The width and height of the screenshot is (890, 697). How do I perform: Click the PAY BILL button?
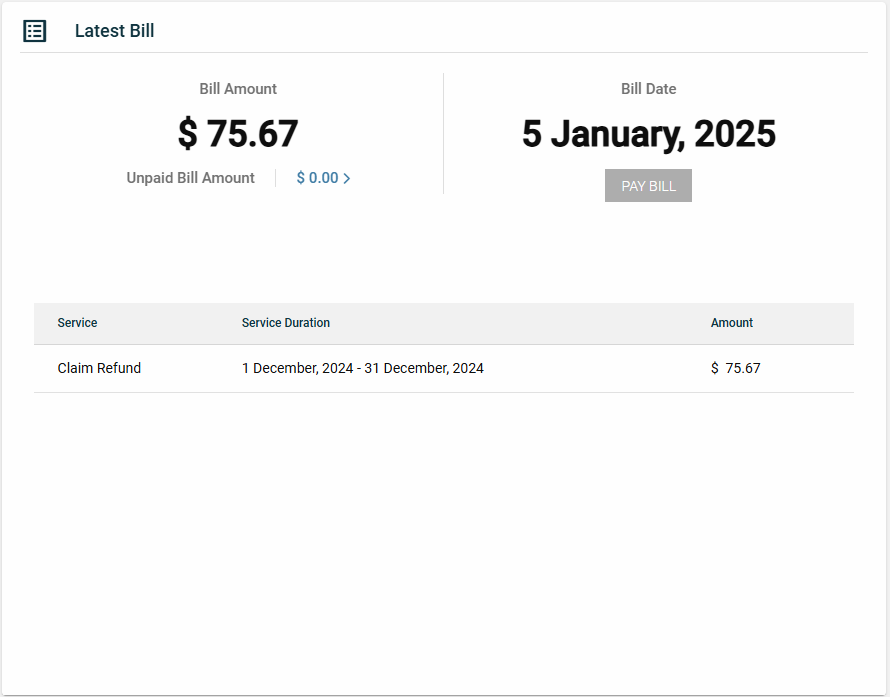pyautogui.click(x=648, y=185)
